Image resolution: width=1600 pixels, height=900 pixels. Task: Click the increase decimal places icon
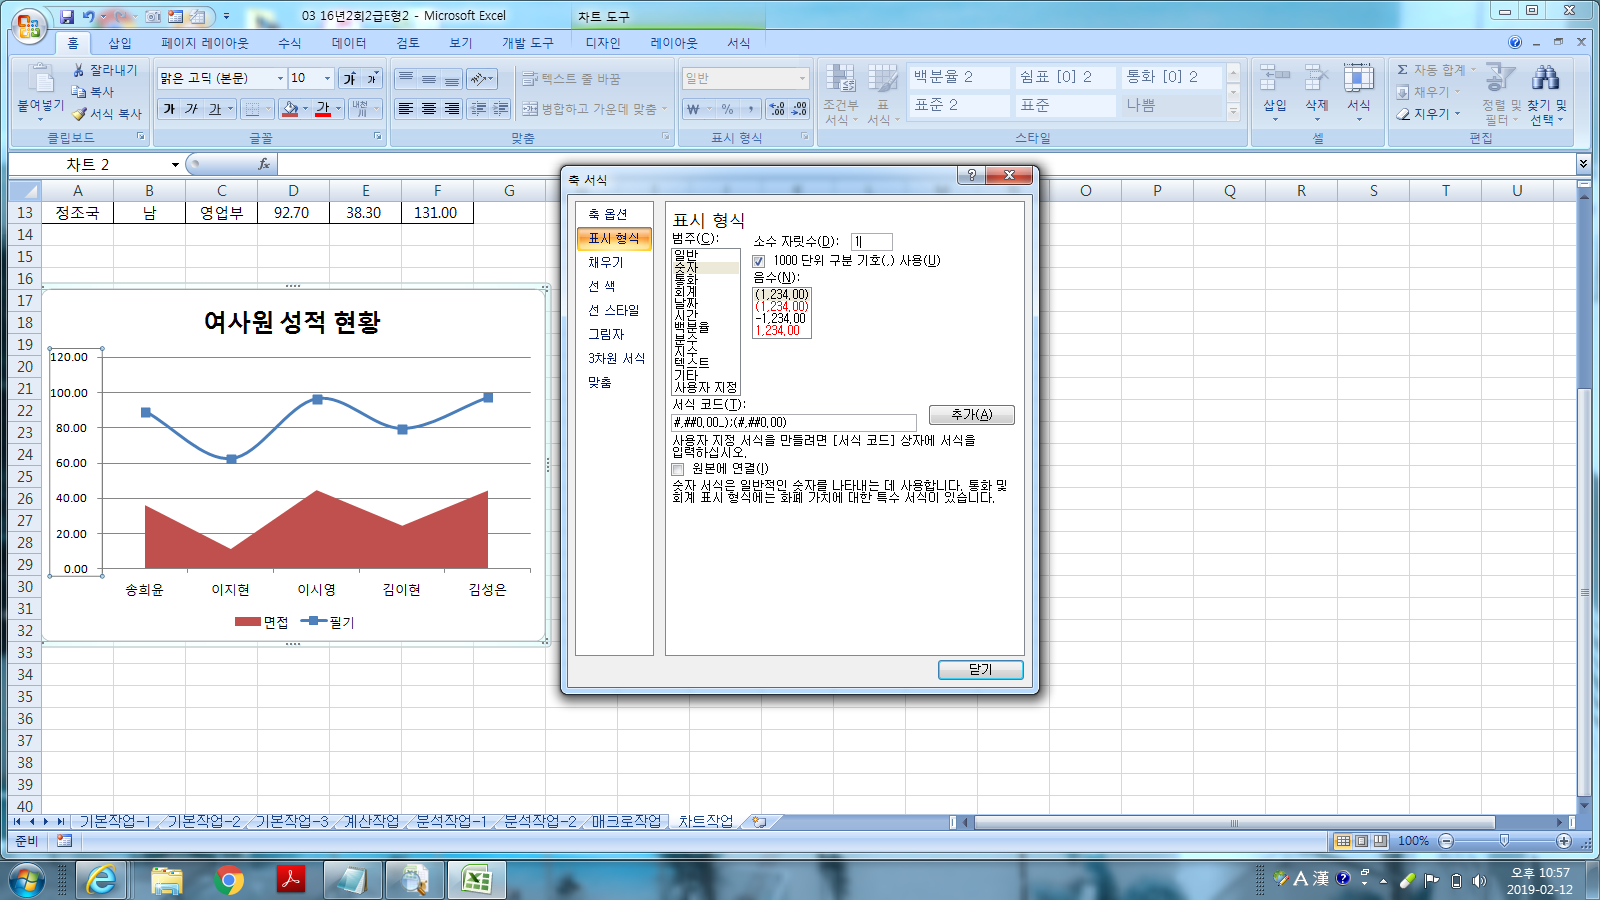tap(777, 109)
